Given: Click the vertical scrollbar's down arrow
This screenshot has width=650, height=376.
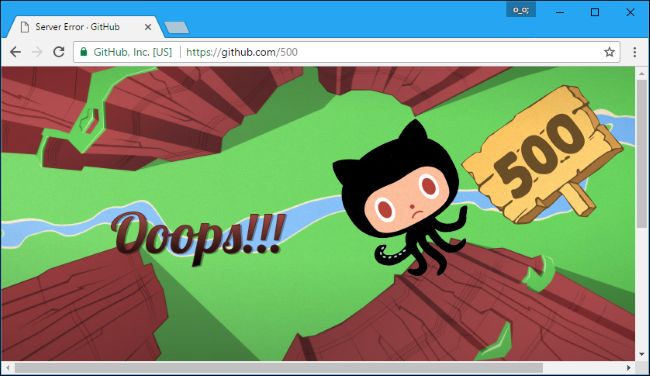Looking at the screenshot, I should click(x=642, y=355).
